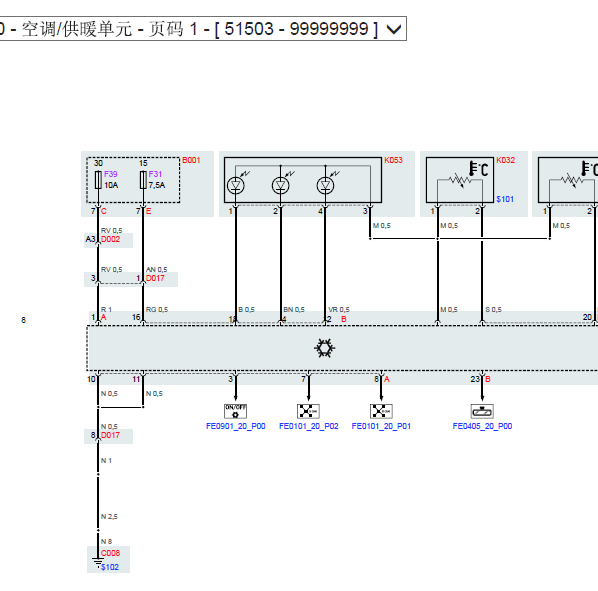The height and width of the screenshot is (591, 598).
Task: Click the A/C snowflake control unit symbol
Action: (325, 348)
